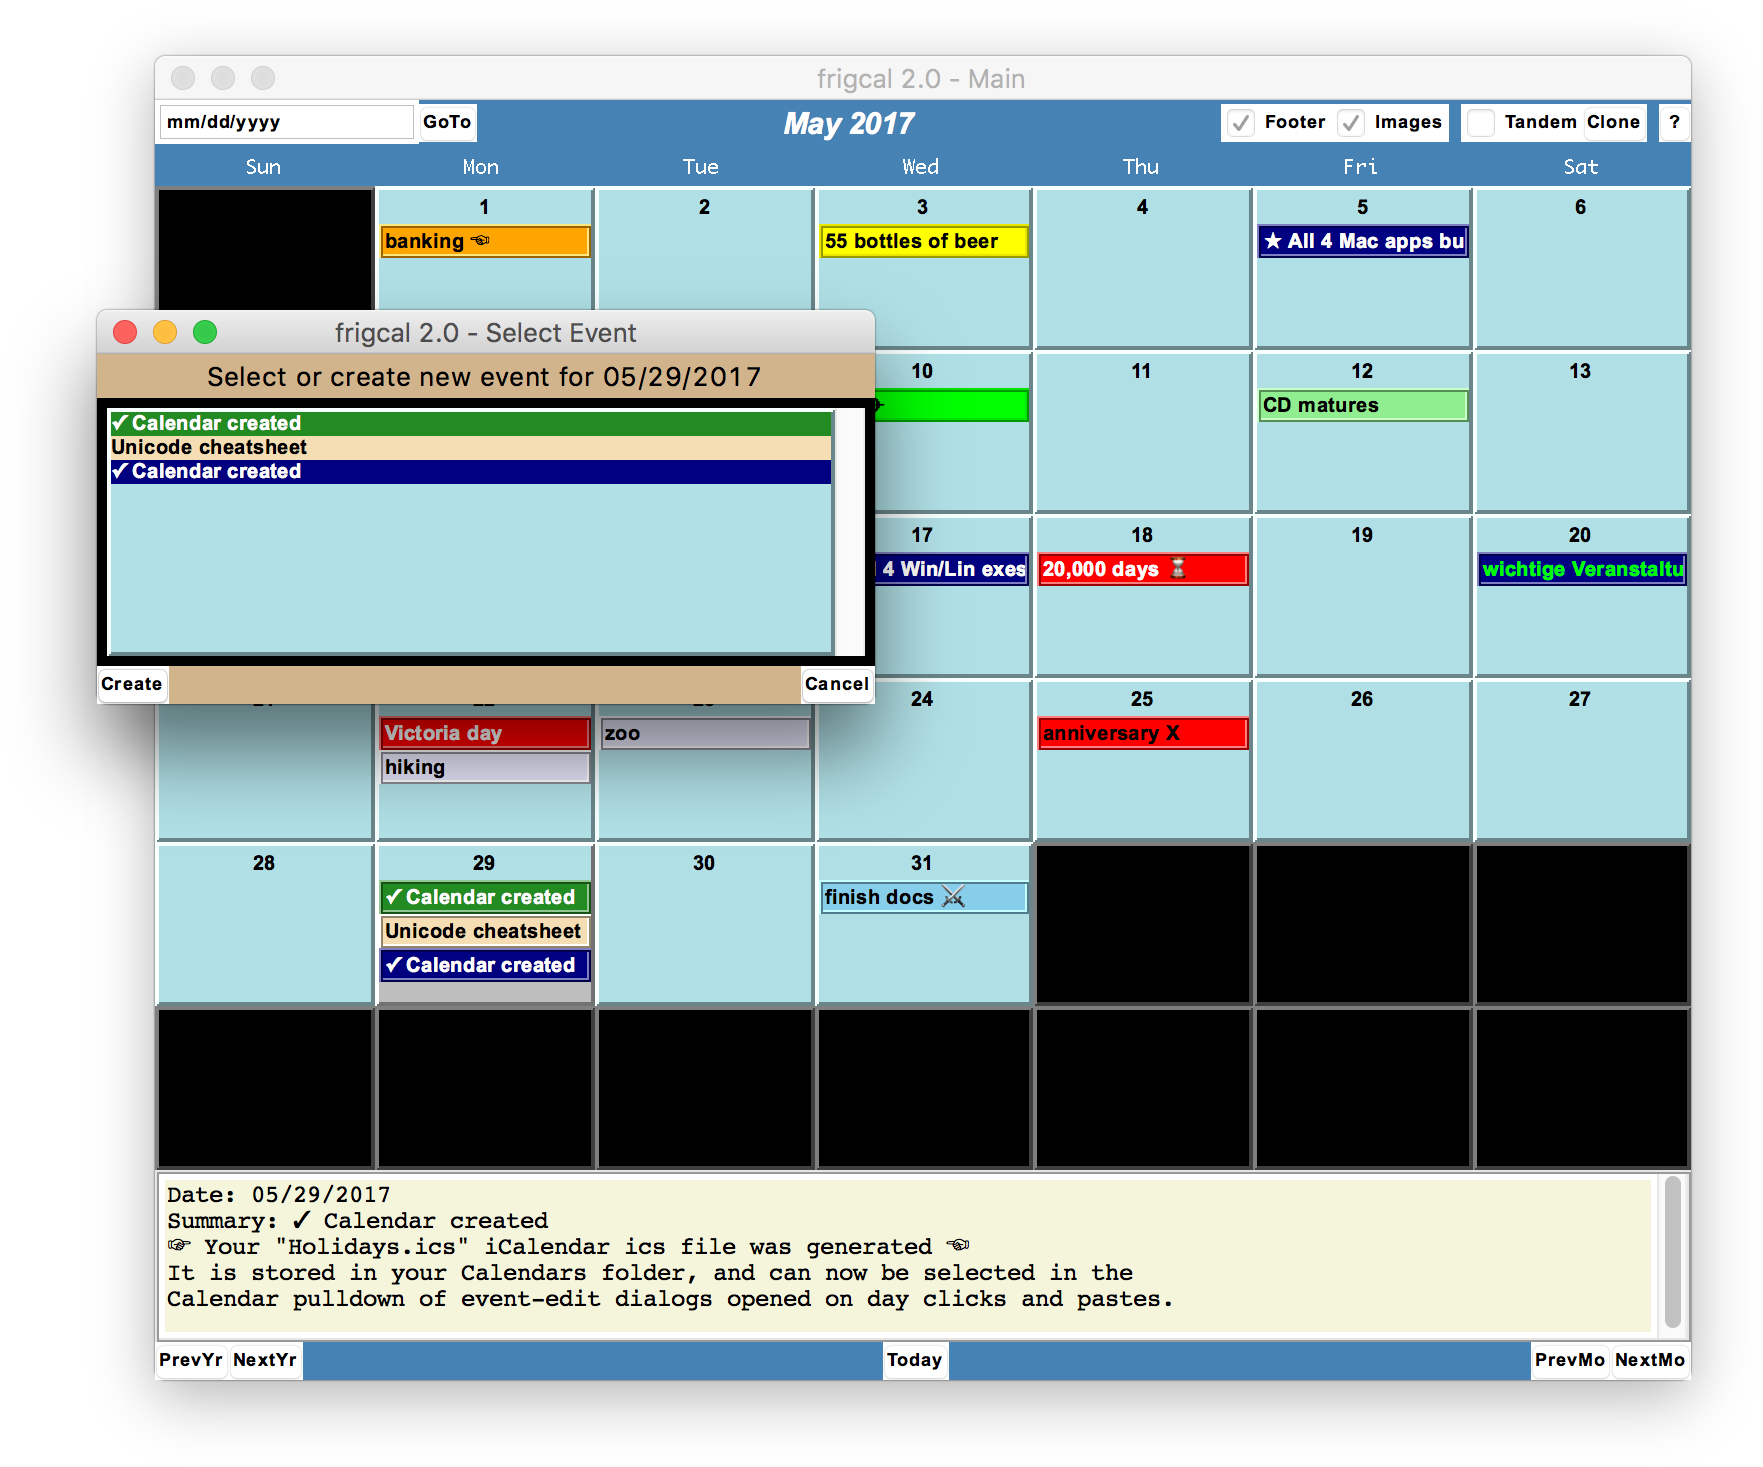This screenshot has height=1467, width=1763.
Task: Toggle the Images checkbox
Action: (1351, 122)
